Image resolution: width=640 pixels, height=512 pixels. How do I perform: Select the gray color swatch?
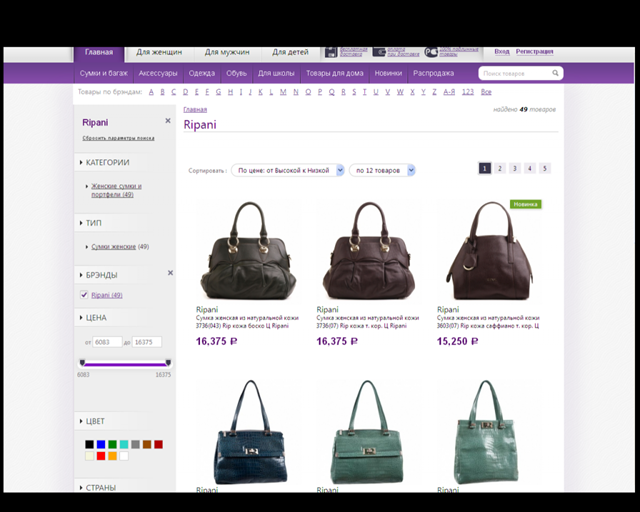pos(136,444)
